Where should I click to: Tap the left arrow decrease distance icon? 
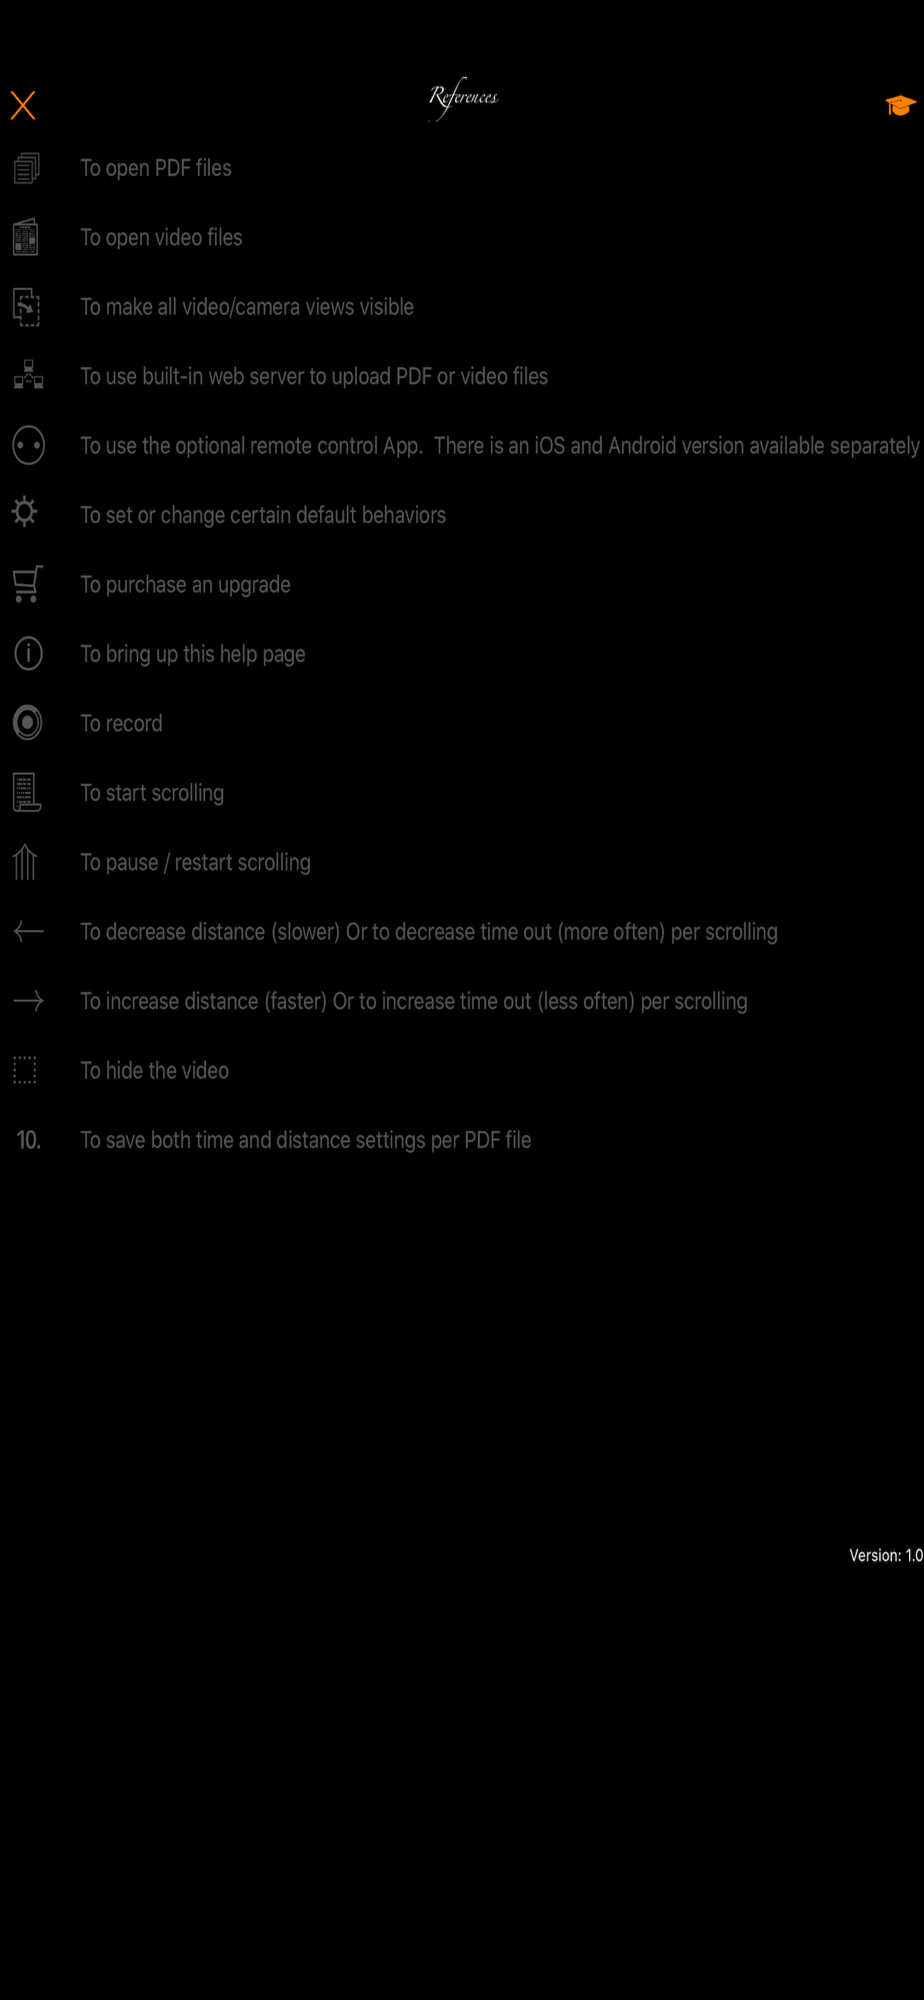click(x=28, y=931)
